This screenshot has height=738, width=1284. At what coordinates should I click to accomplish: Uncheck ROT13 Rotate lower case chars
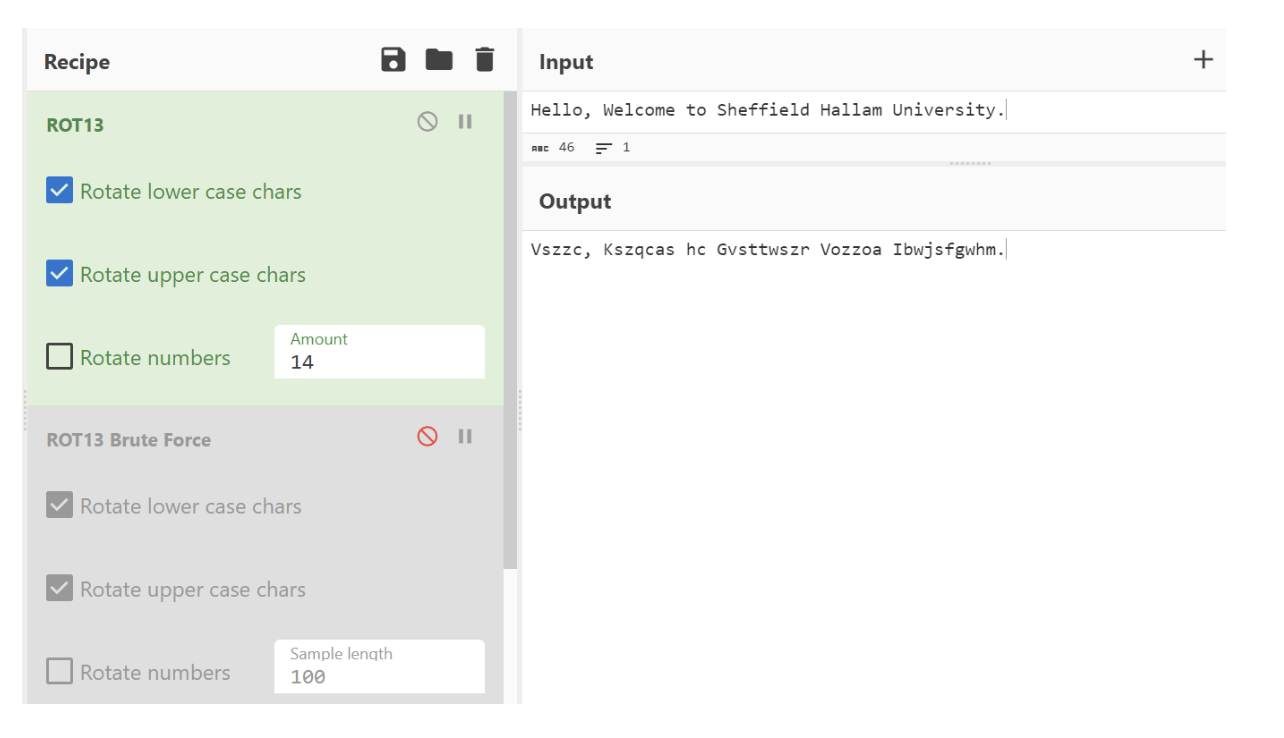pyautogui.click(x=60, y=191)
